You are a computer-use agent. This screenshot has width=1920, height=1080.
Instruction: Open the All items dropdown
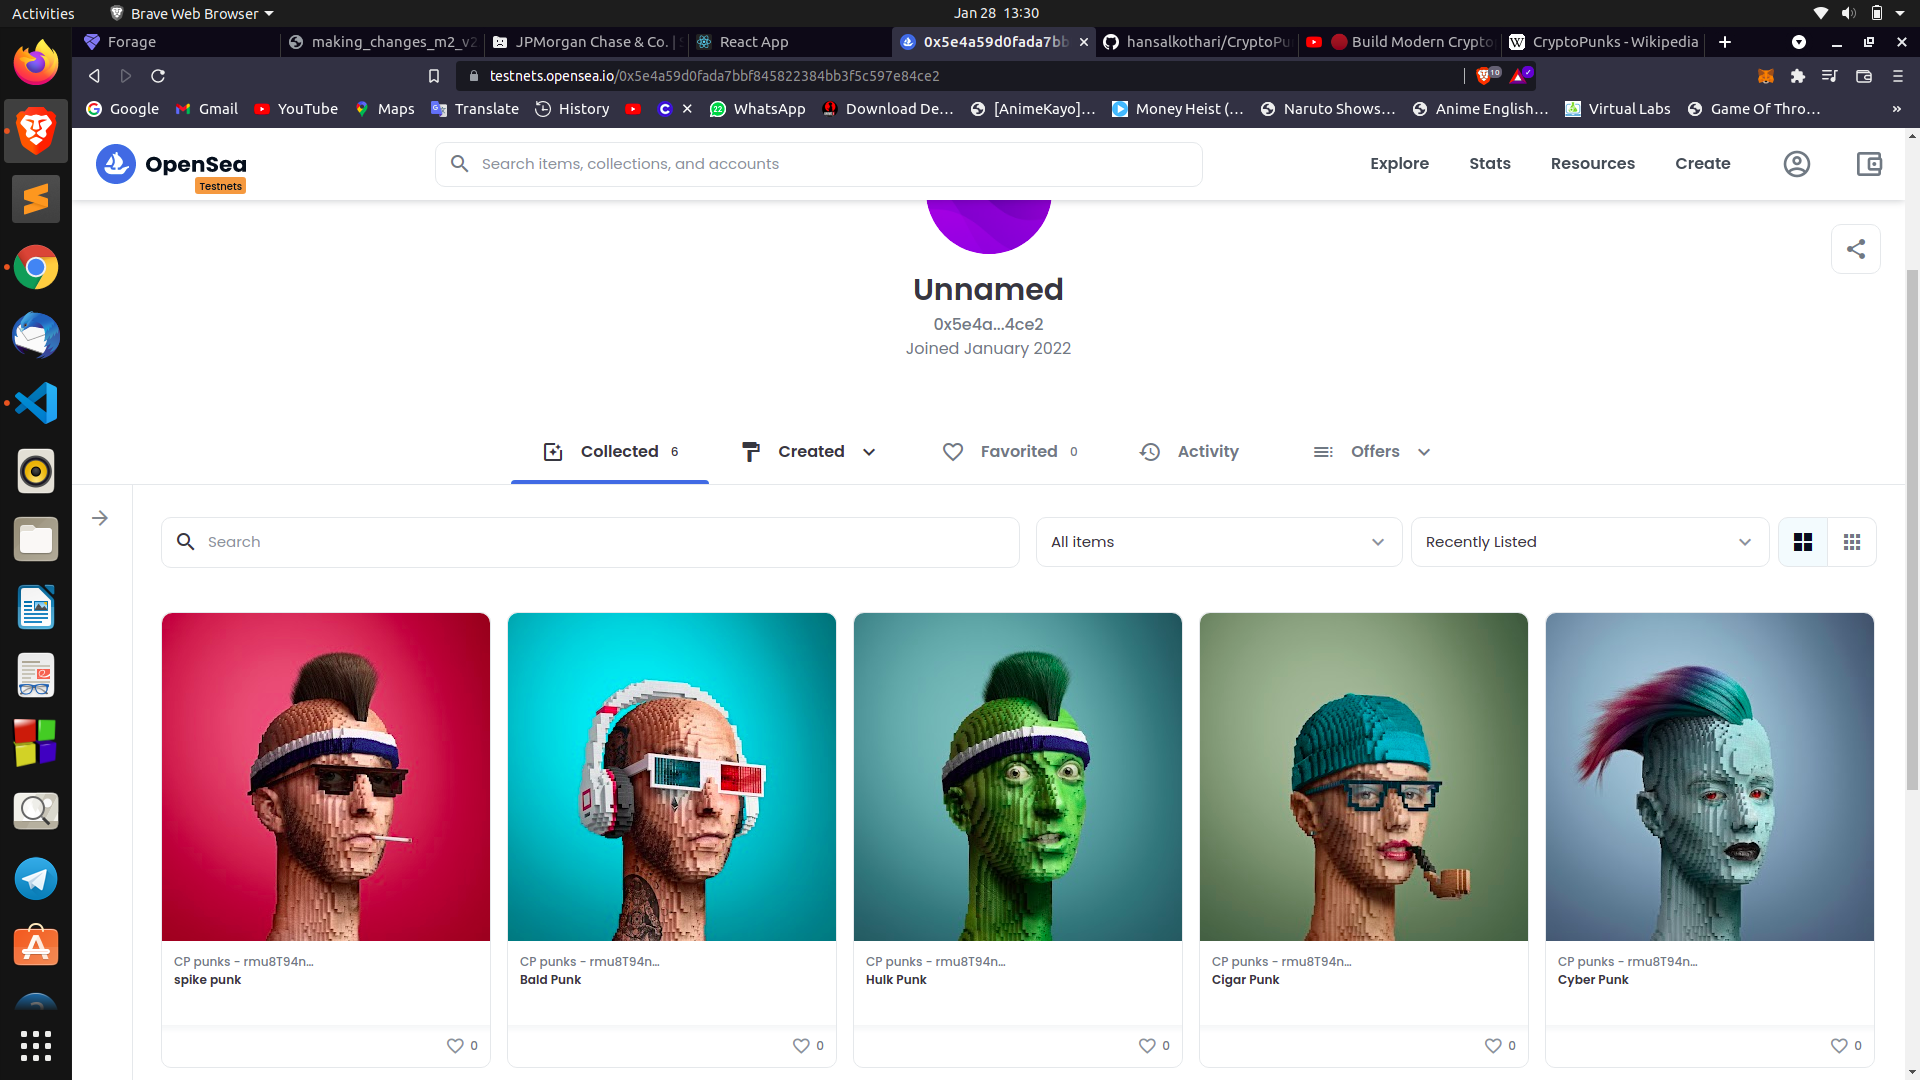click(1218, 542)
